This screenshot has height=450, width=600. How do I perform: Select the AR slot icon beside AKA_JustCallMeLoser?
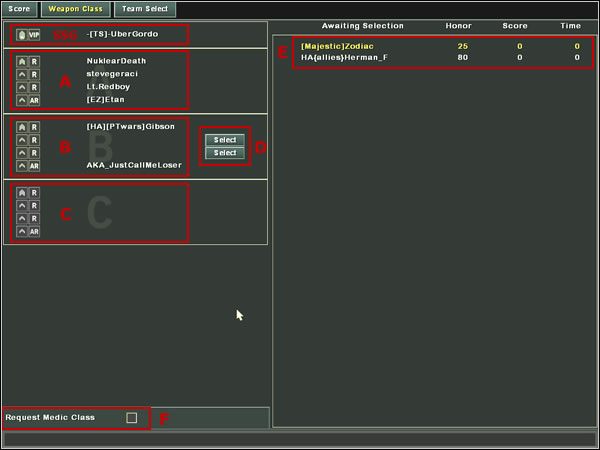[34, 166]
